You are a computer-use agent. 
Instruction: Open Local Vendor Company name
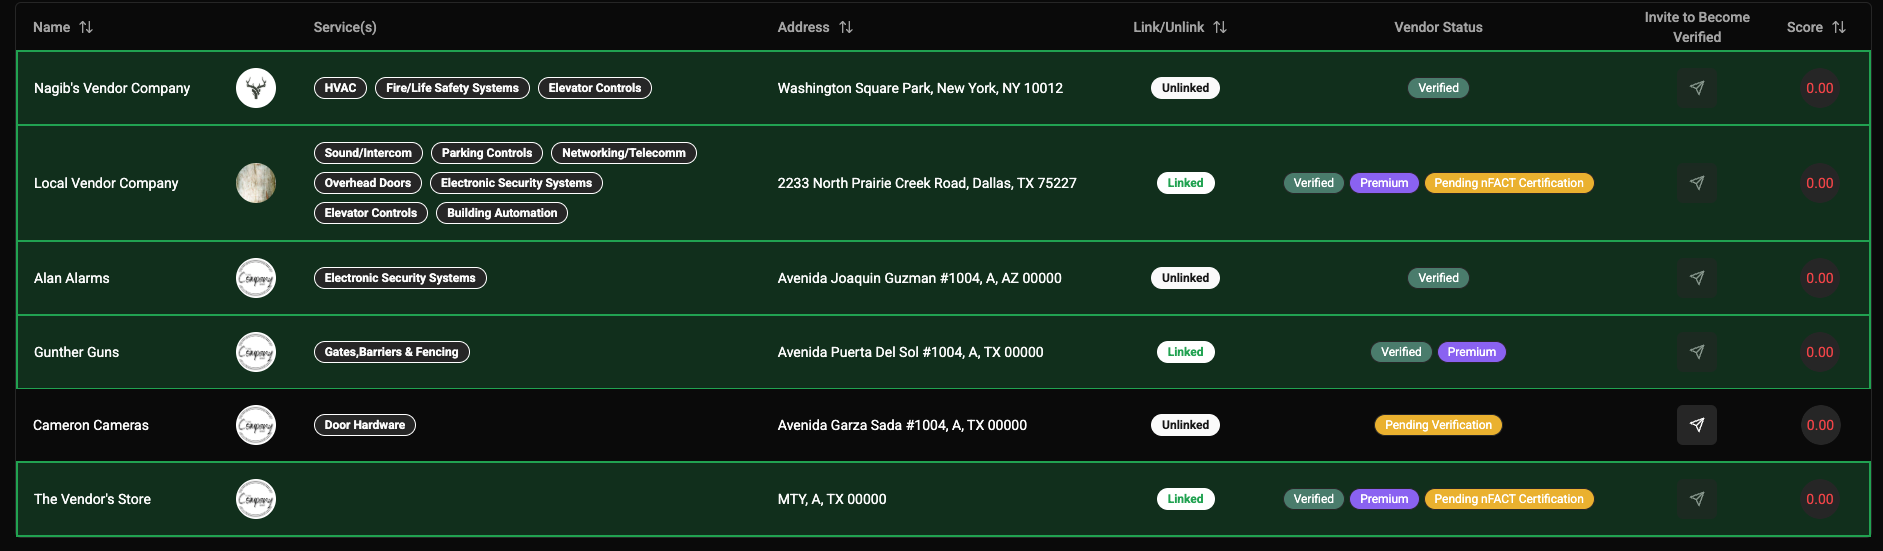[106, 183]
